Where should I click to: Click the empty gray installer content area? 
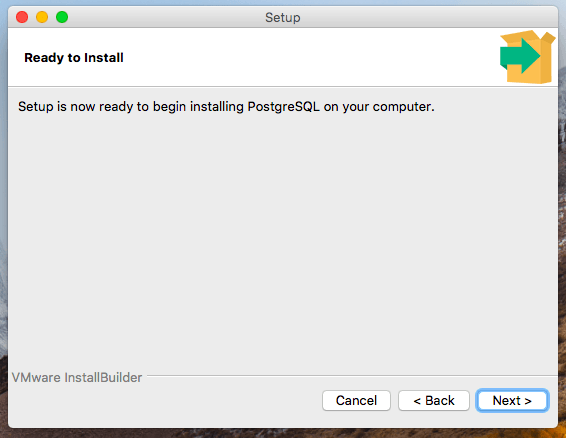[x=283, y=238]
